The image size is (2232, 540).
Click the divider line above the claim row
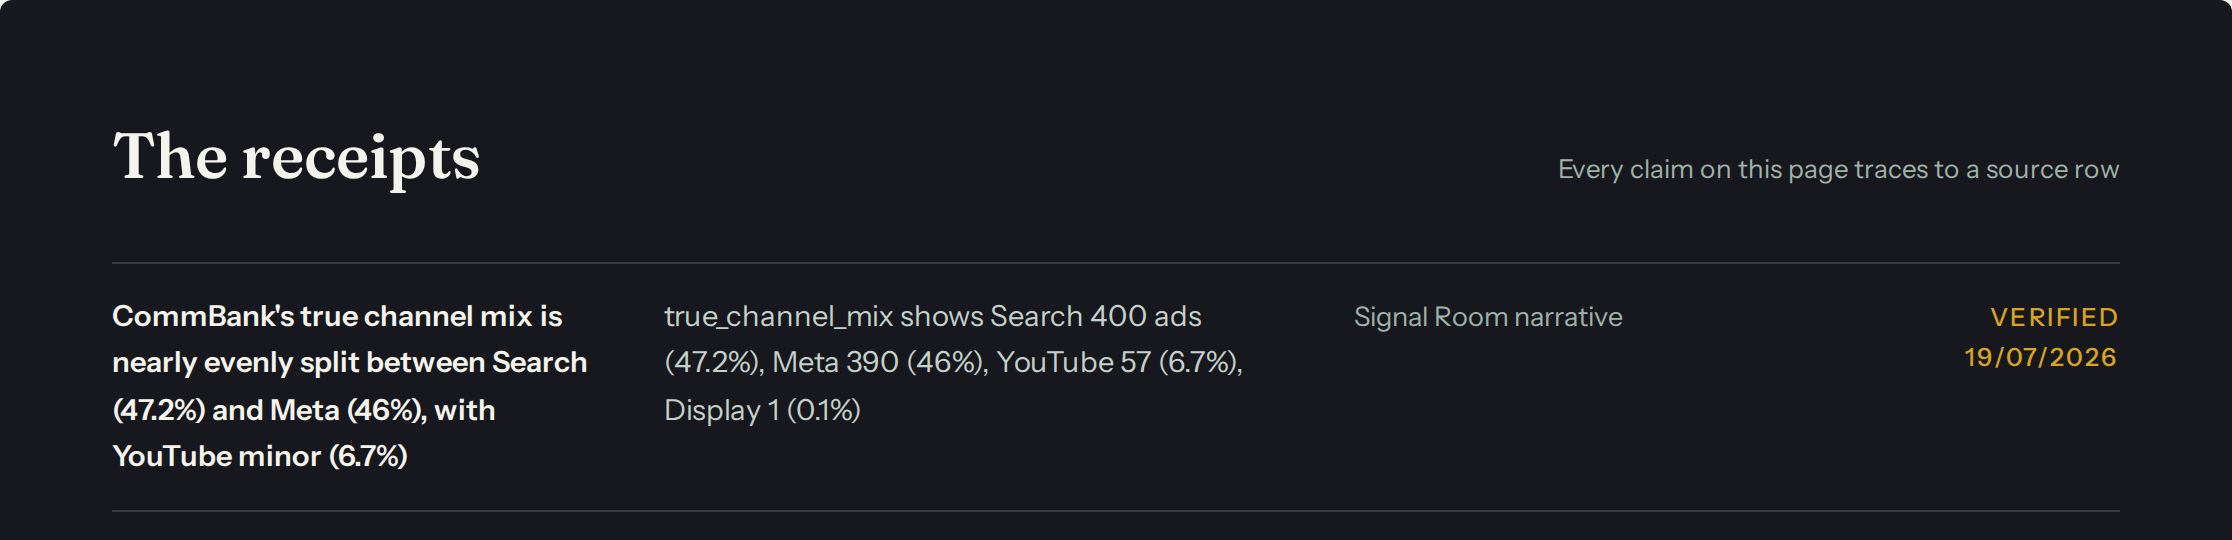[1116, 263]
